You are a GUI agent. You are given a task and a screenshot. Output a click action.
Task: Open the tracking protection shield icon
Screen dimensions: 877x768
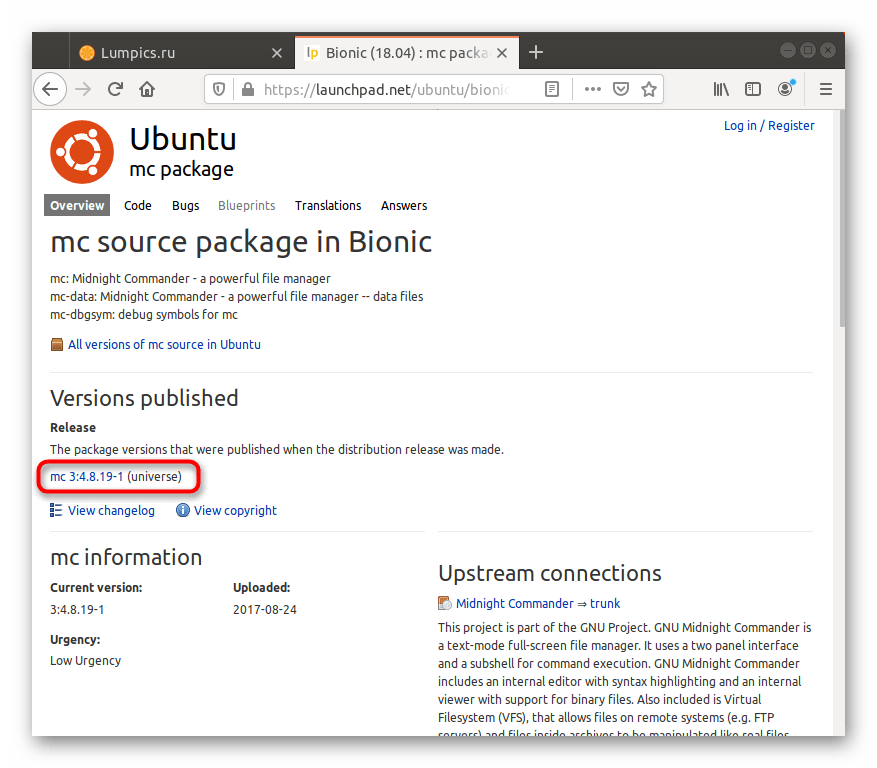[x=219, y=89]
